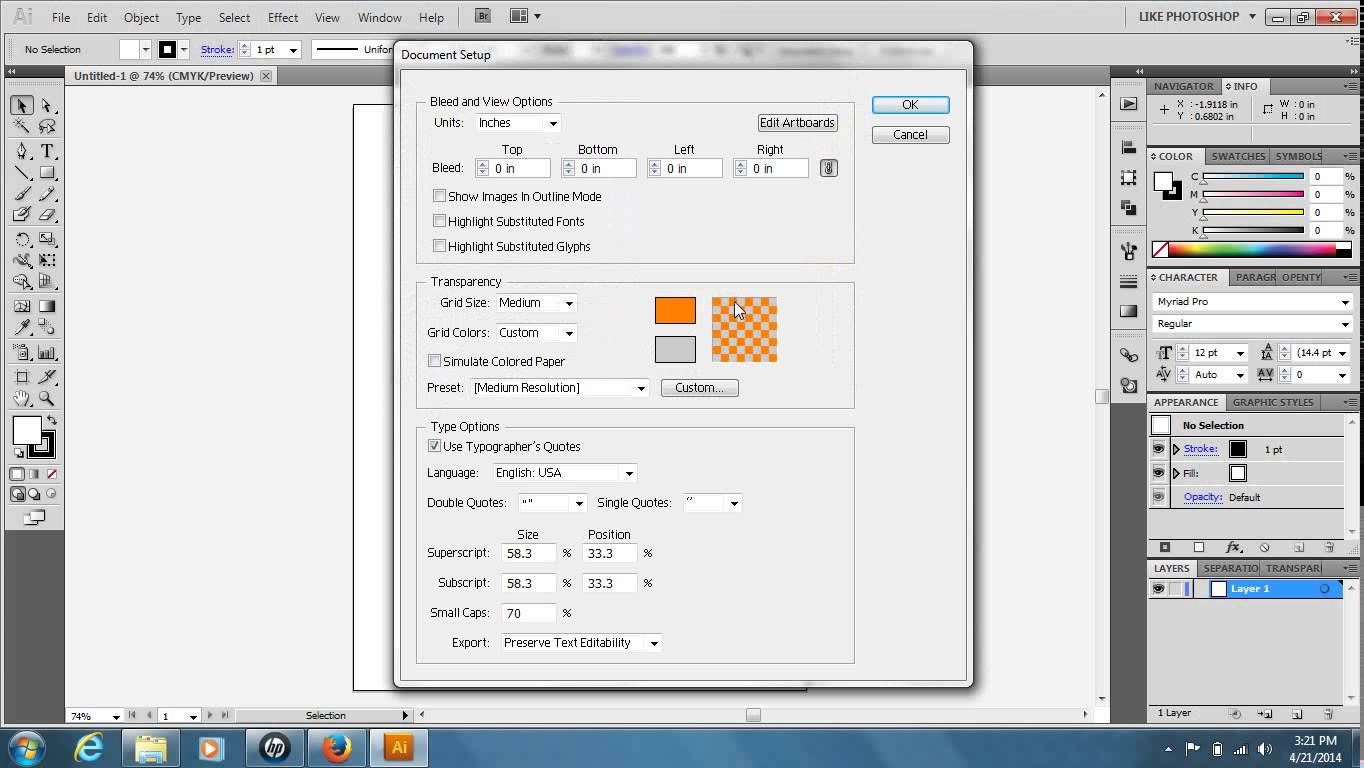Viewport: 1364px width, 768px height.
Task: Open the Language dropdown
Action: click(564, 473)
